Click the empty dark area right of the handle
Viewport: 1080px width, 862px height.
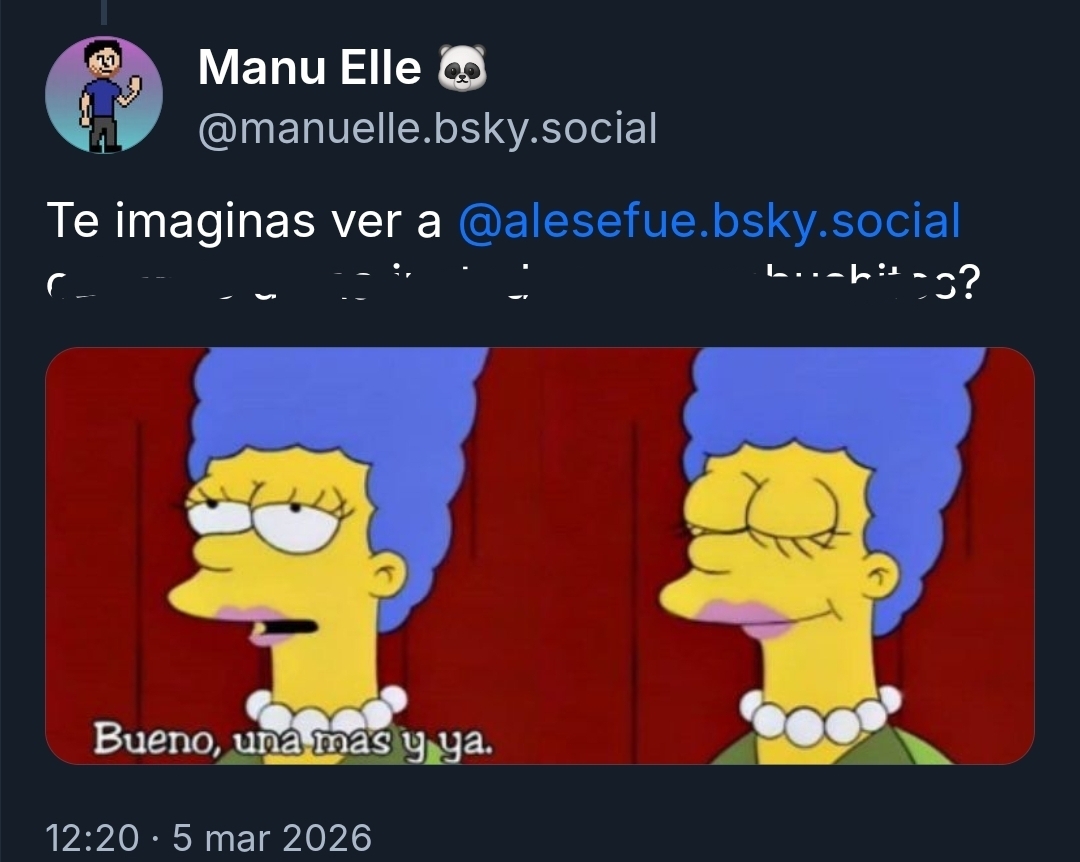(861, 129)
